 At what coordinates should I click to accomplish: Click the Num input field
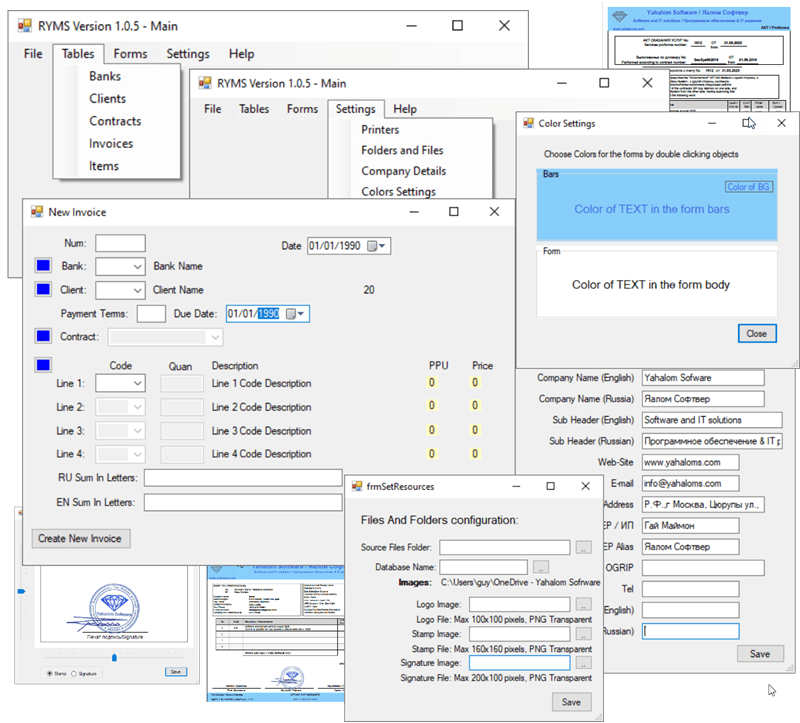[x=120, y=243]
